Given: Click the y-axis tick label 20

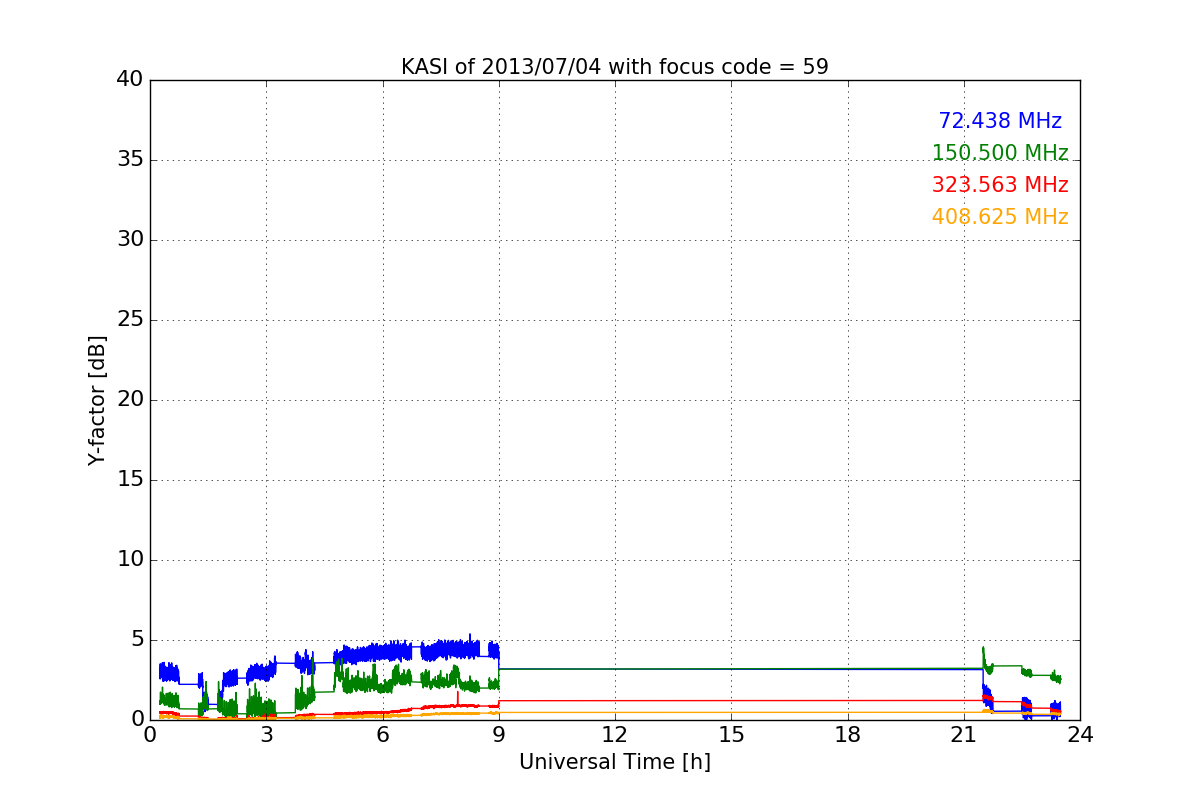Looking at the screenshot, I should click(x=130, y=400).
